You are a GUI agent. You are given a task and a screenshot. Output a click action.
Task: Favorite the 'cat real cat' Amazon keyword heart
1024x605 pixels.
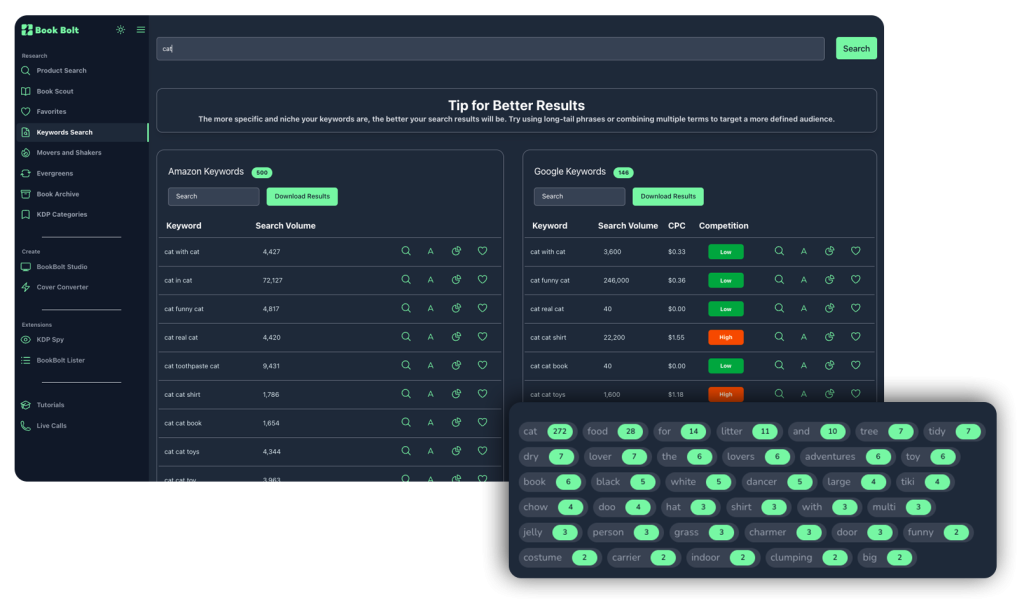coord(482,338)
